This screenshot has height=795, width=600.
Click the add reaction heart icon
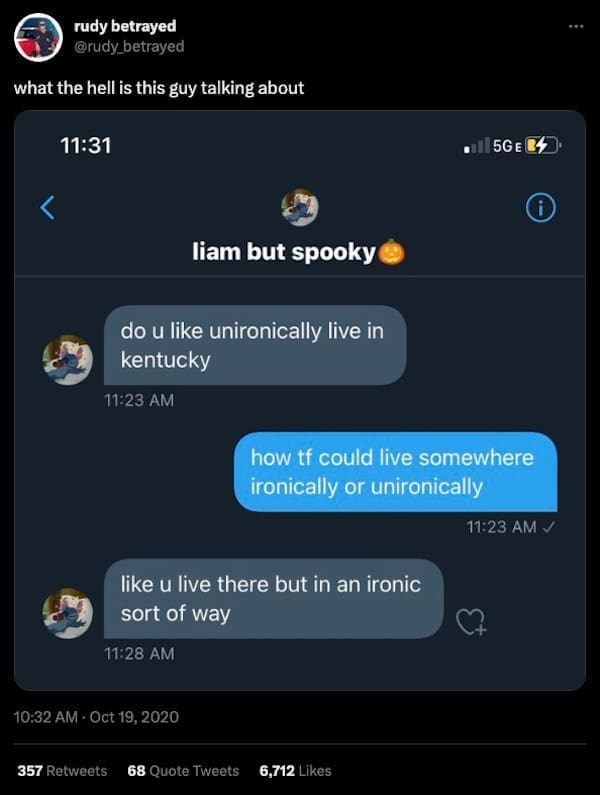(471, 623)
